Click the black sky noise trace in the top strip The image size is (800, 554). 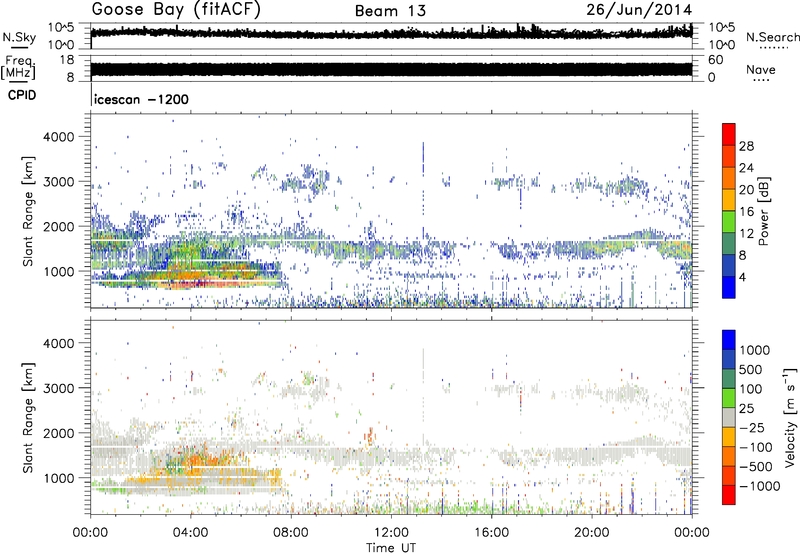(x=391, y=33)
